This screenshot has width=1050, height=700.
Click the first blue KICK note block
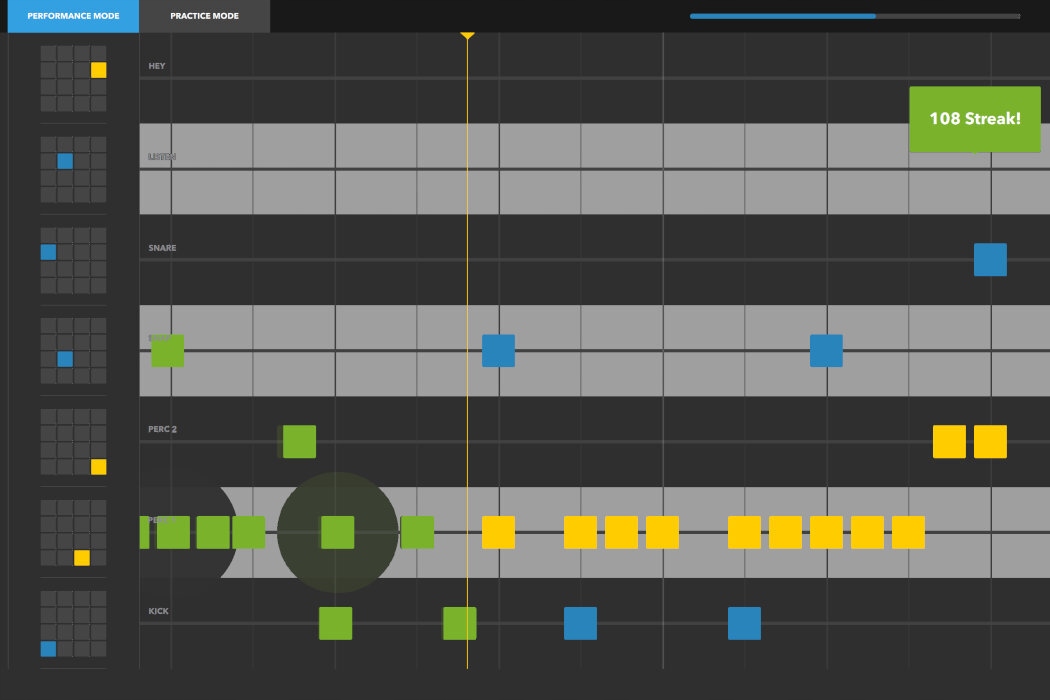[581, 624]
